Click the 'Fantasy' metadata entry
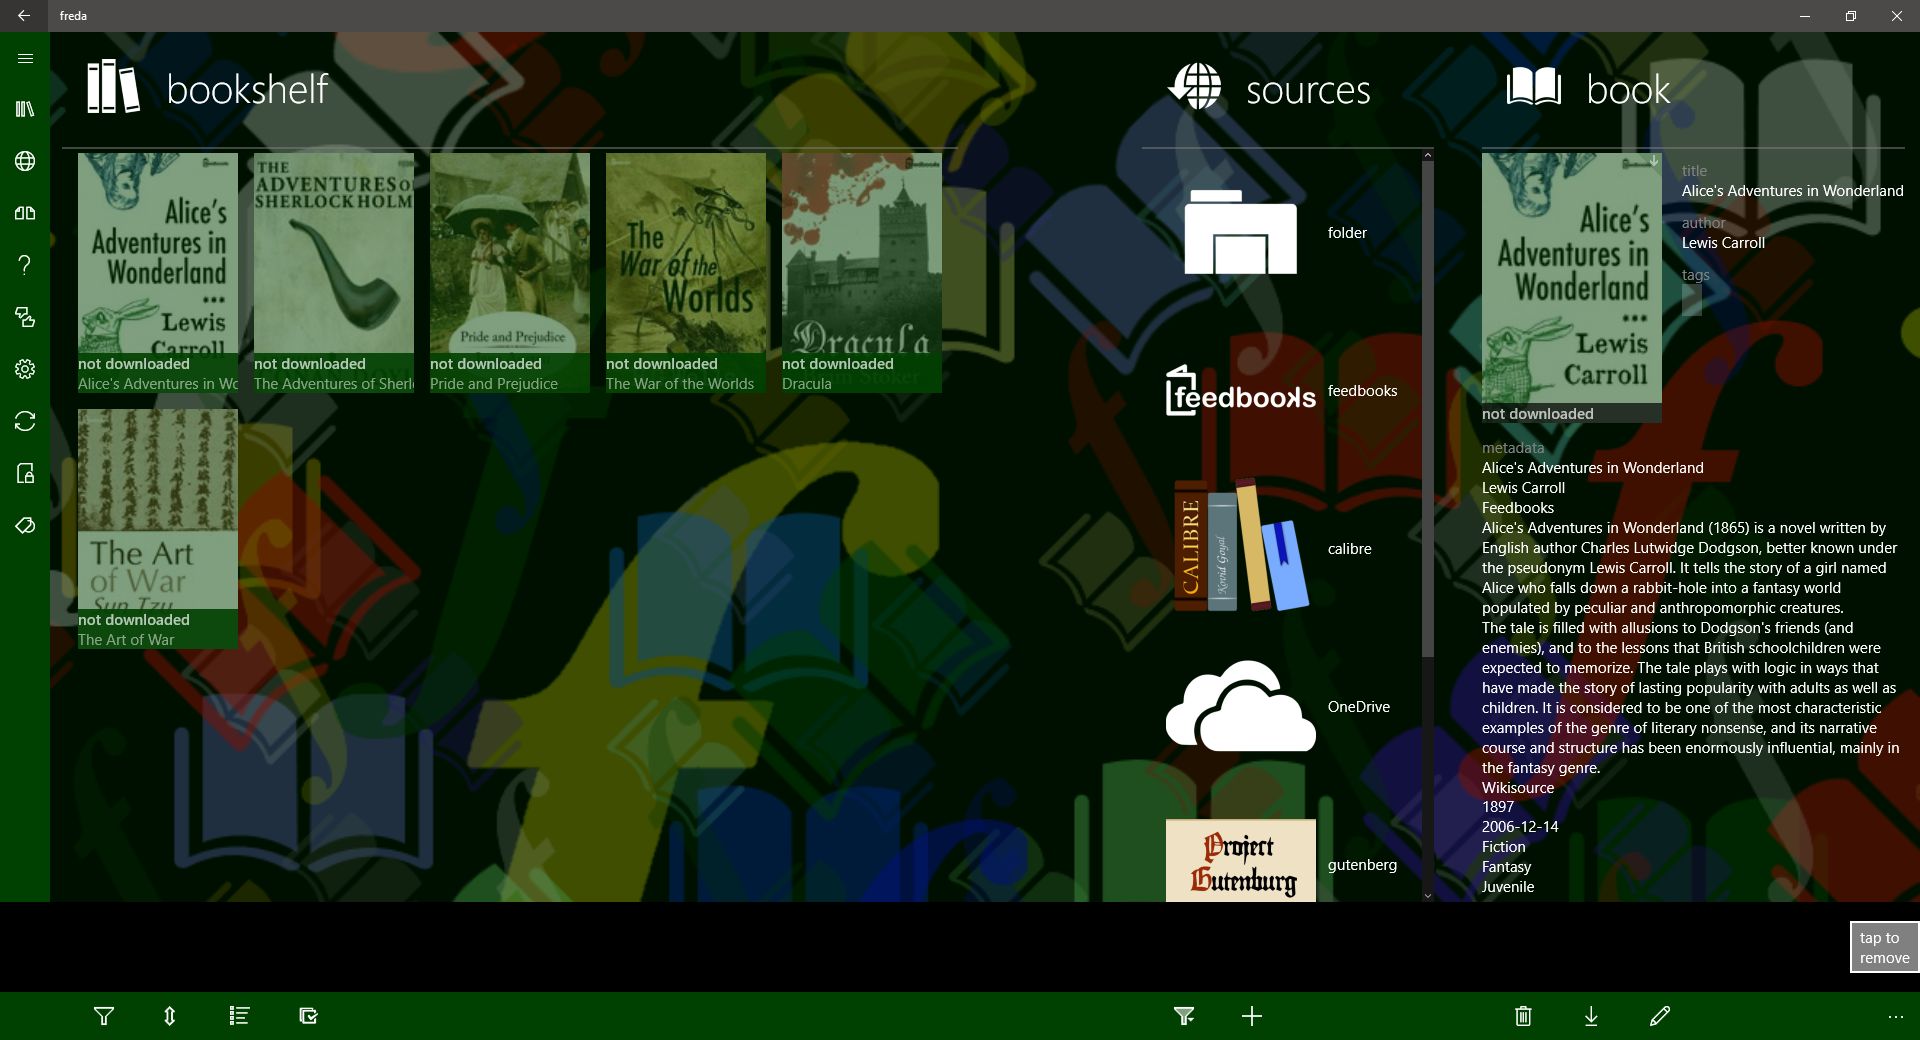Image resolution: width=1920 pixels, height=1040 pixels. coord(1506,867)
